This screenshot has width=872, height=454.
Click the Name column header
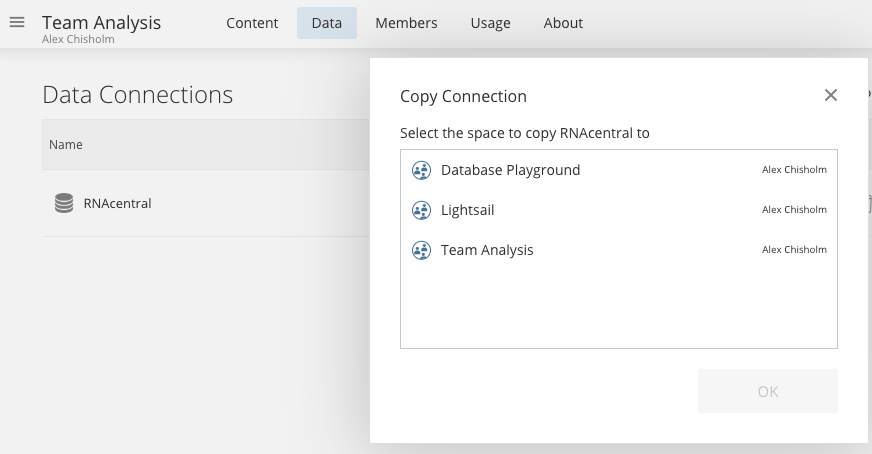(66, 145)
